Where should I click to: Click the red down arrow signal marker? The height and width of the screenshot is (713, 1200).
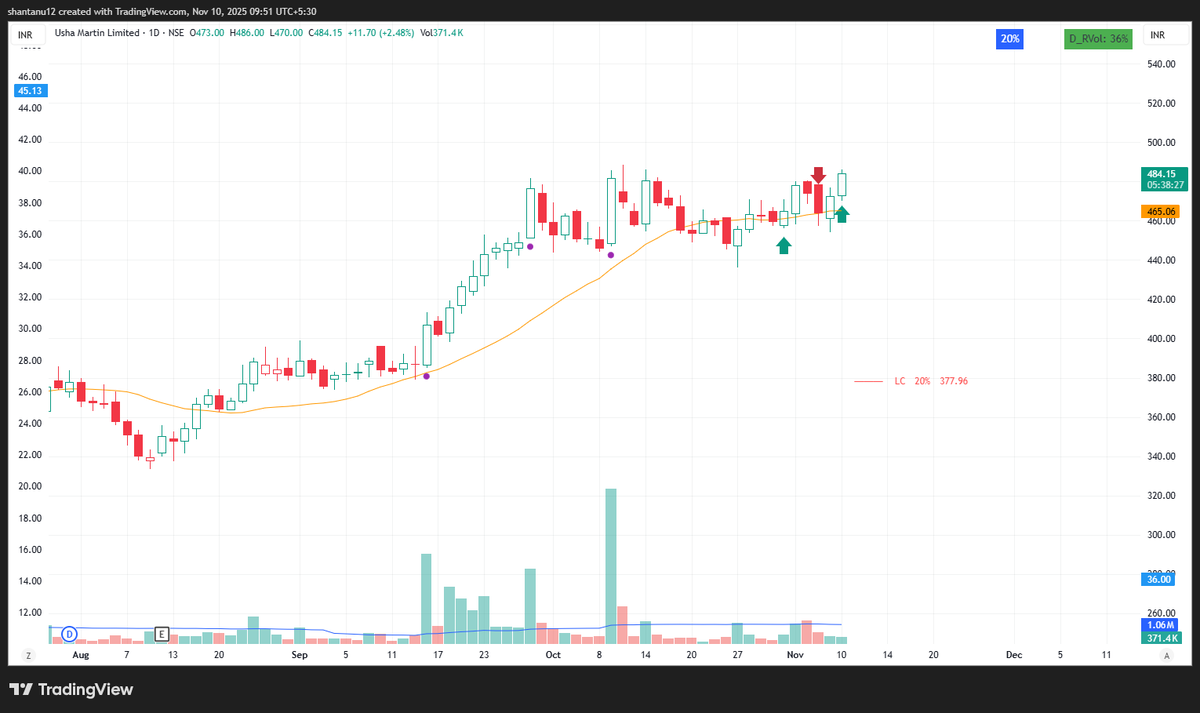tap(818, 175)
